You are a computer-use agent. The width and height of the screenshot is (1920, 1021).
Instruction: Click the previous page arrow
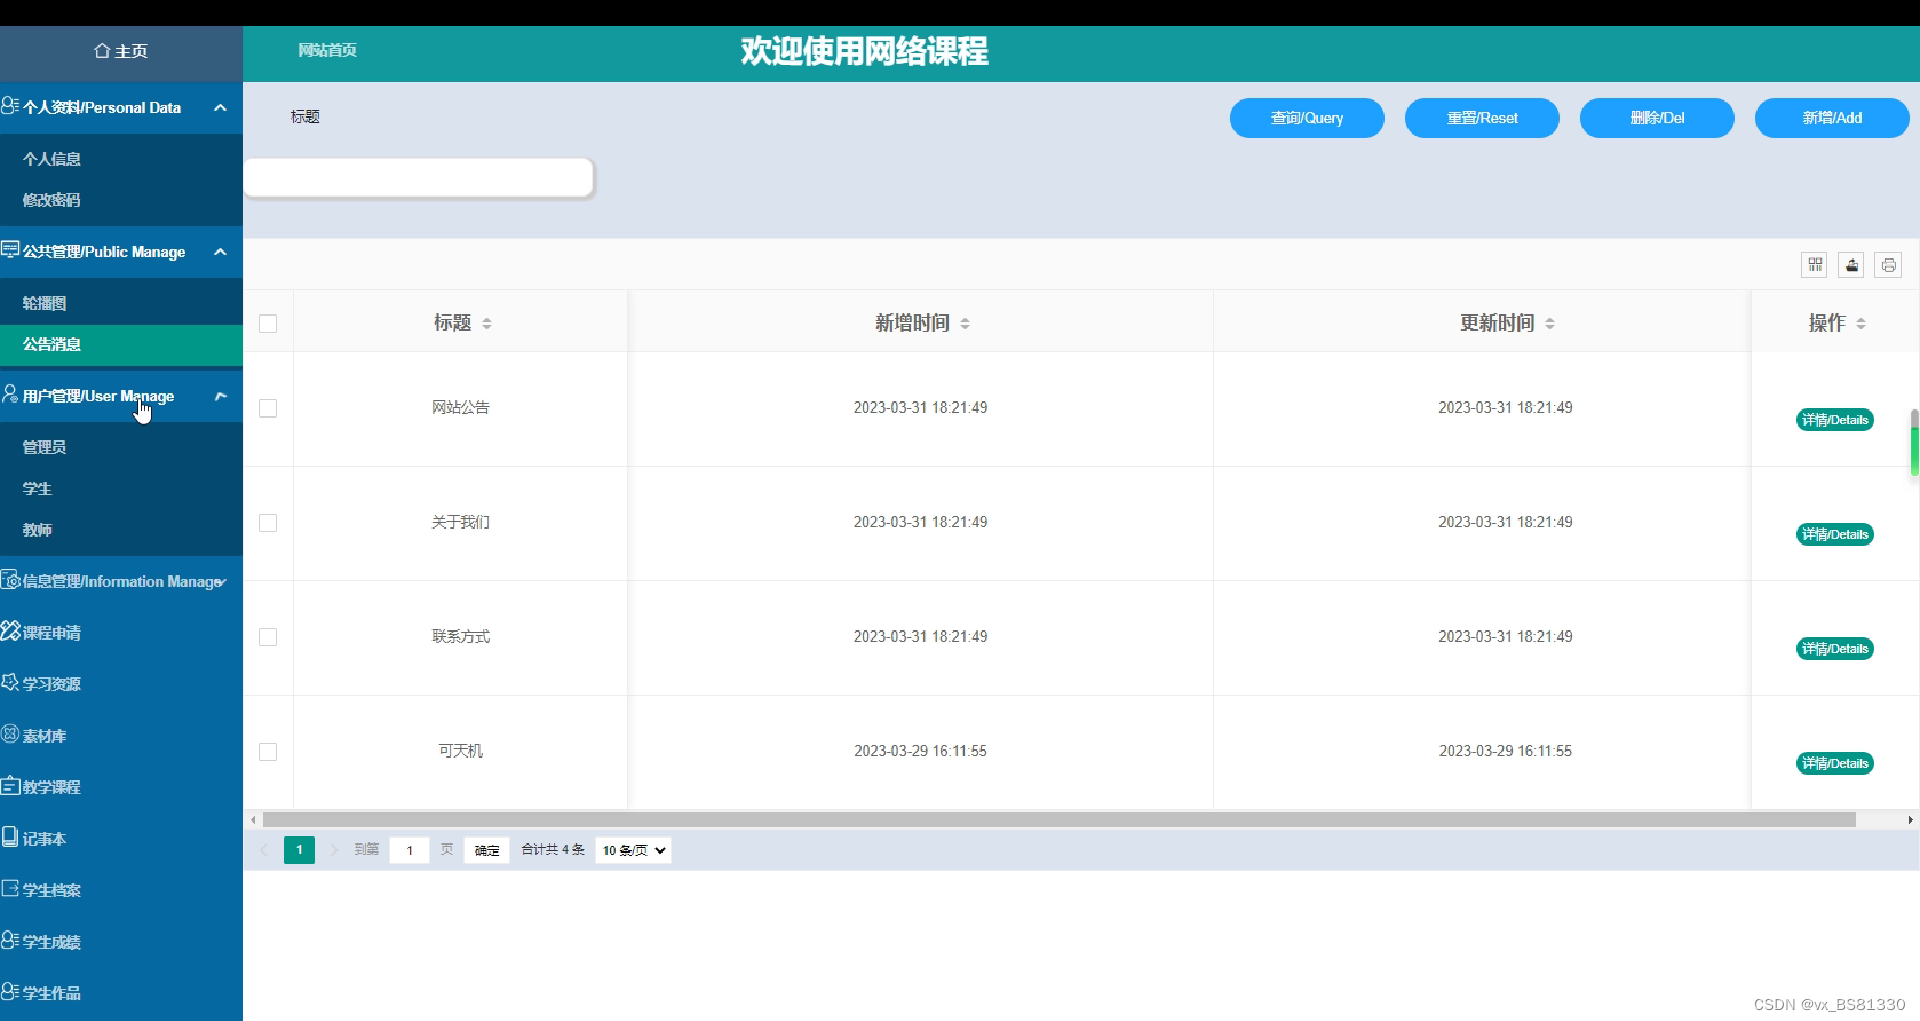[x=264, y=850]
